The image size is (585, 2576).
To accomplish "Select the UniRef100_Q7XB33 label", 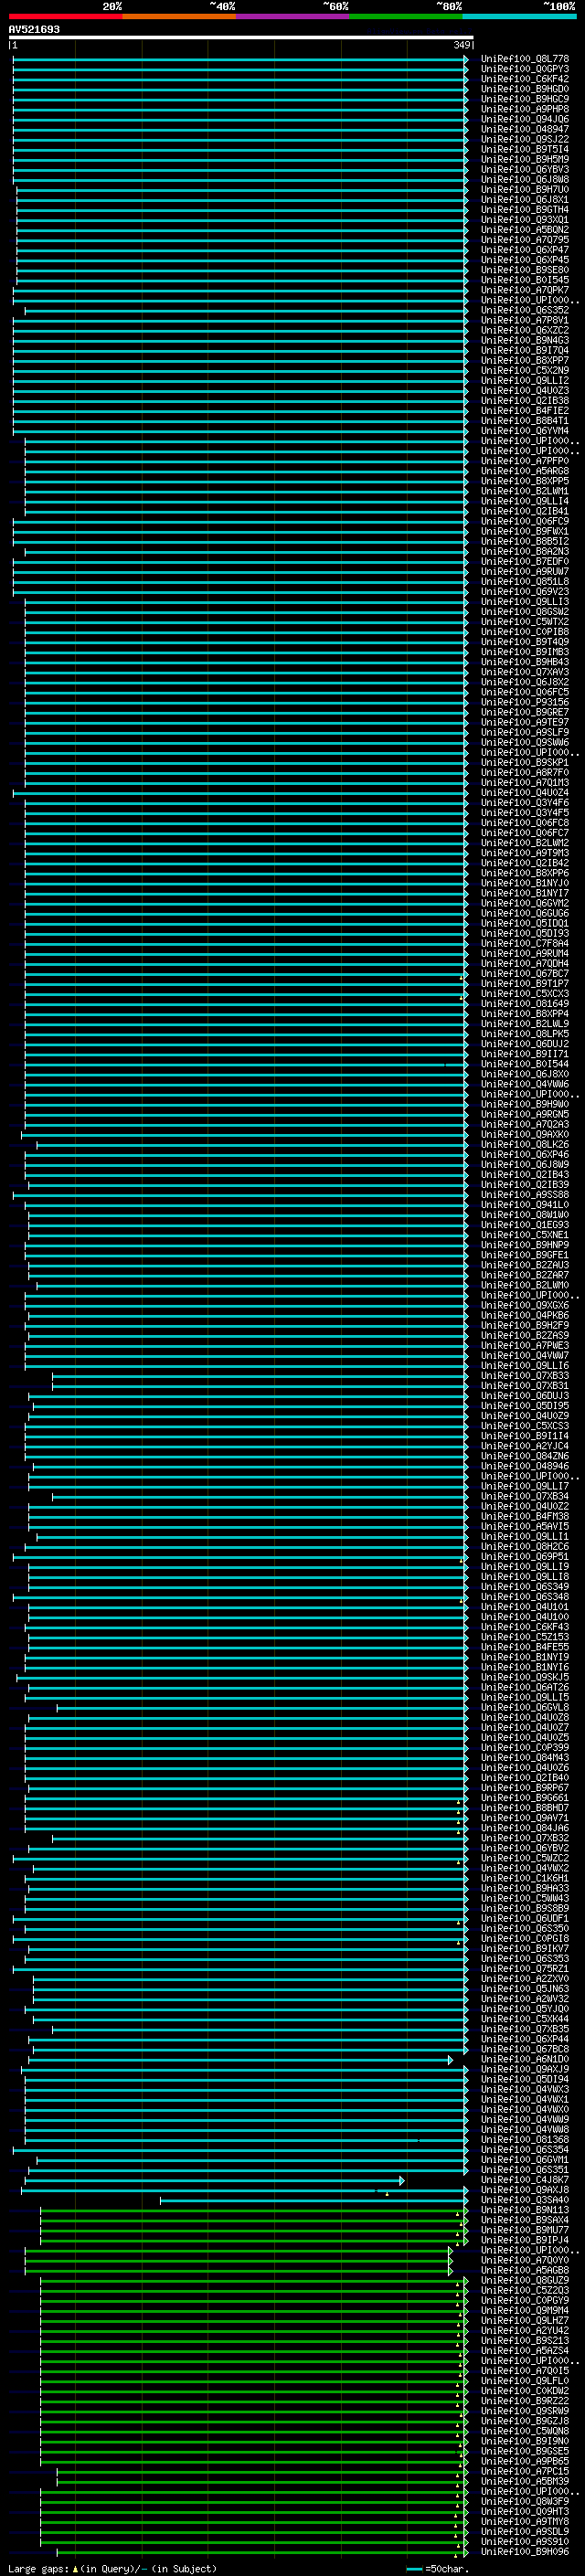I will click(525, 1375).
